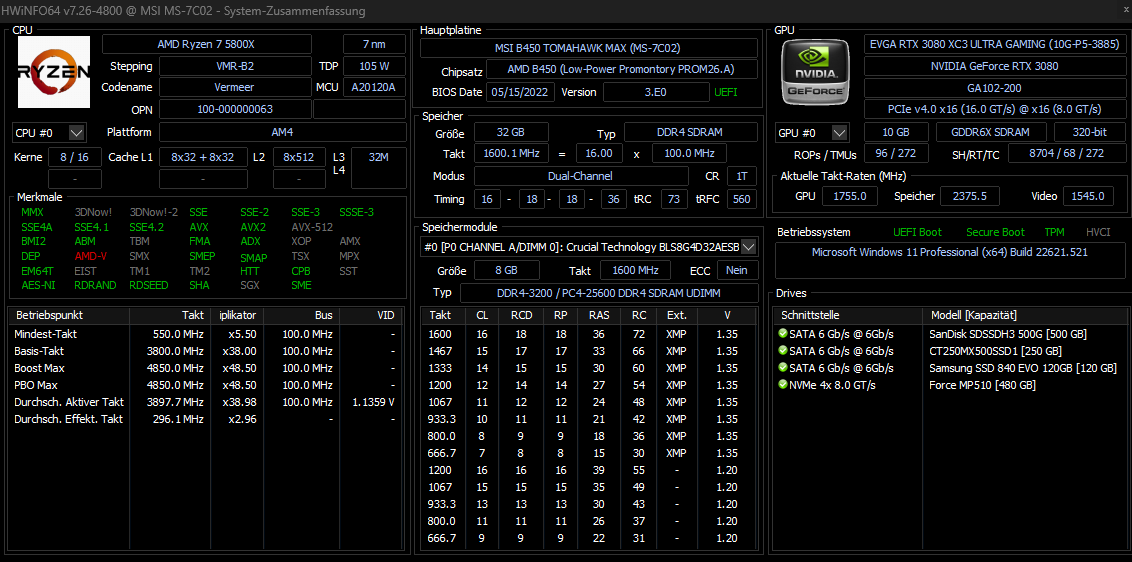Click the VID column header

(x=371, y=316)
